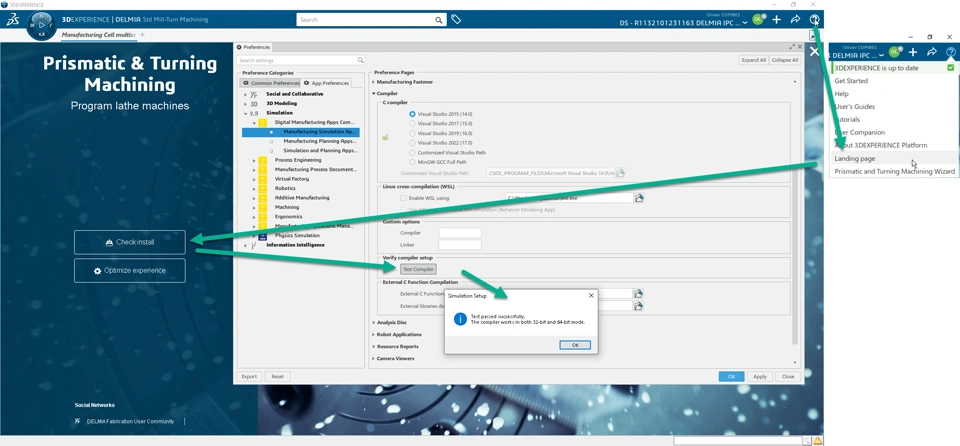Expand 3D Modeling category
Screen dimensions: 960x446
(246, 104)
